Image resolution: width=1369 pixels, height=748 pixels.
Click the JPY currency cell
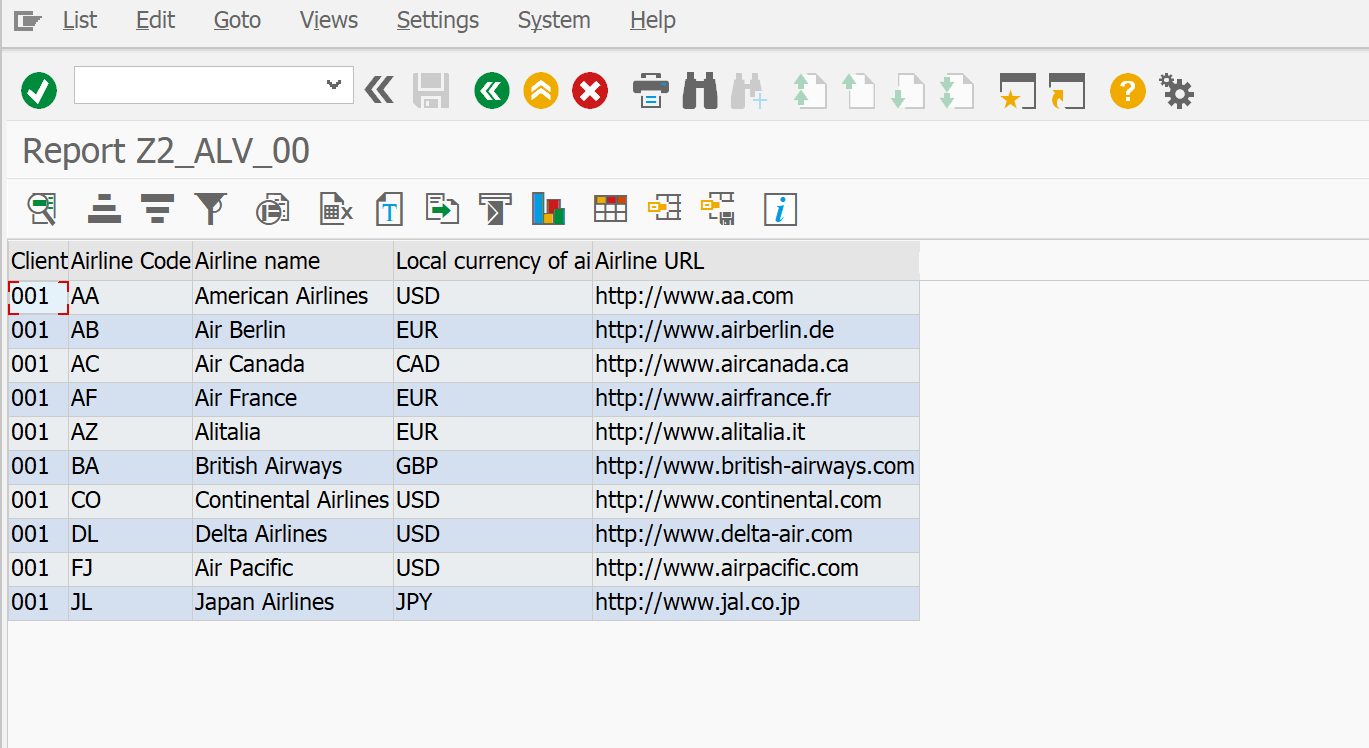[493, 603]
